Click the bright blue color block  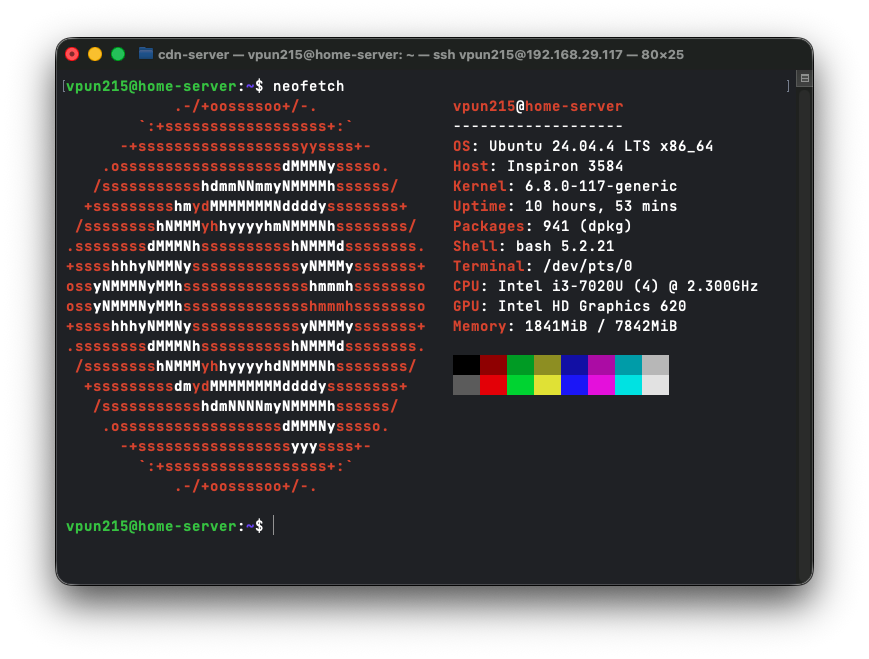(x=574, y=385)
